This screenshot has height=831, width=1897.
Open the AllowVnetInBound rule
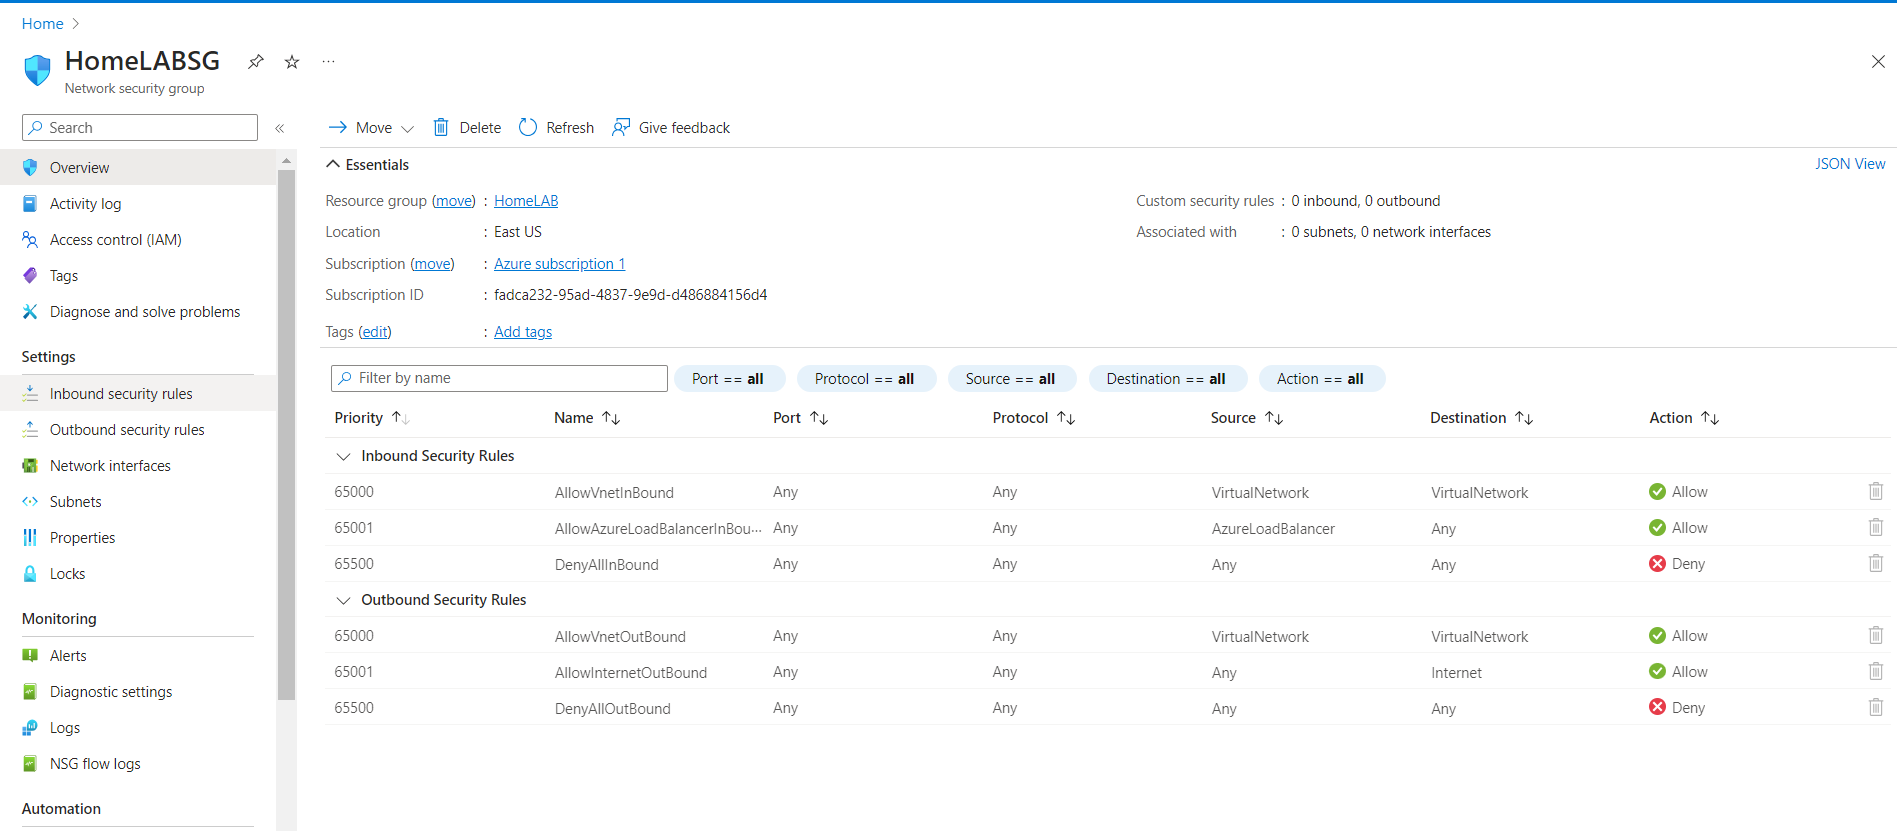(614, 493)
